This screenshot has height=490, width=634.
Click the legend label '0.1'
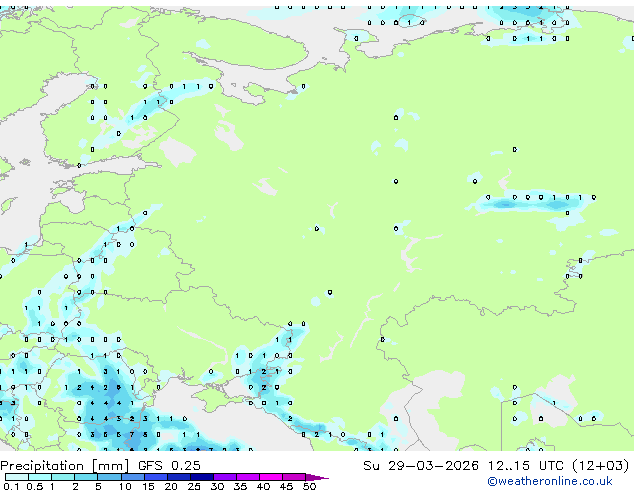11,486
